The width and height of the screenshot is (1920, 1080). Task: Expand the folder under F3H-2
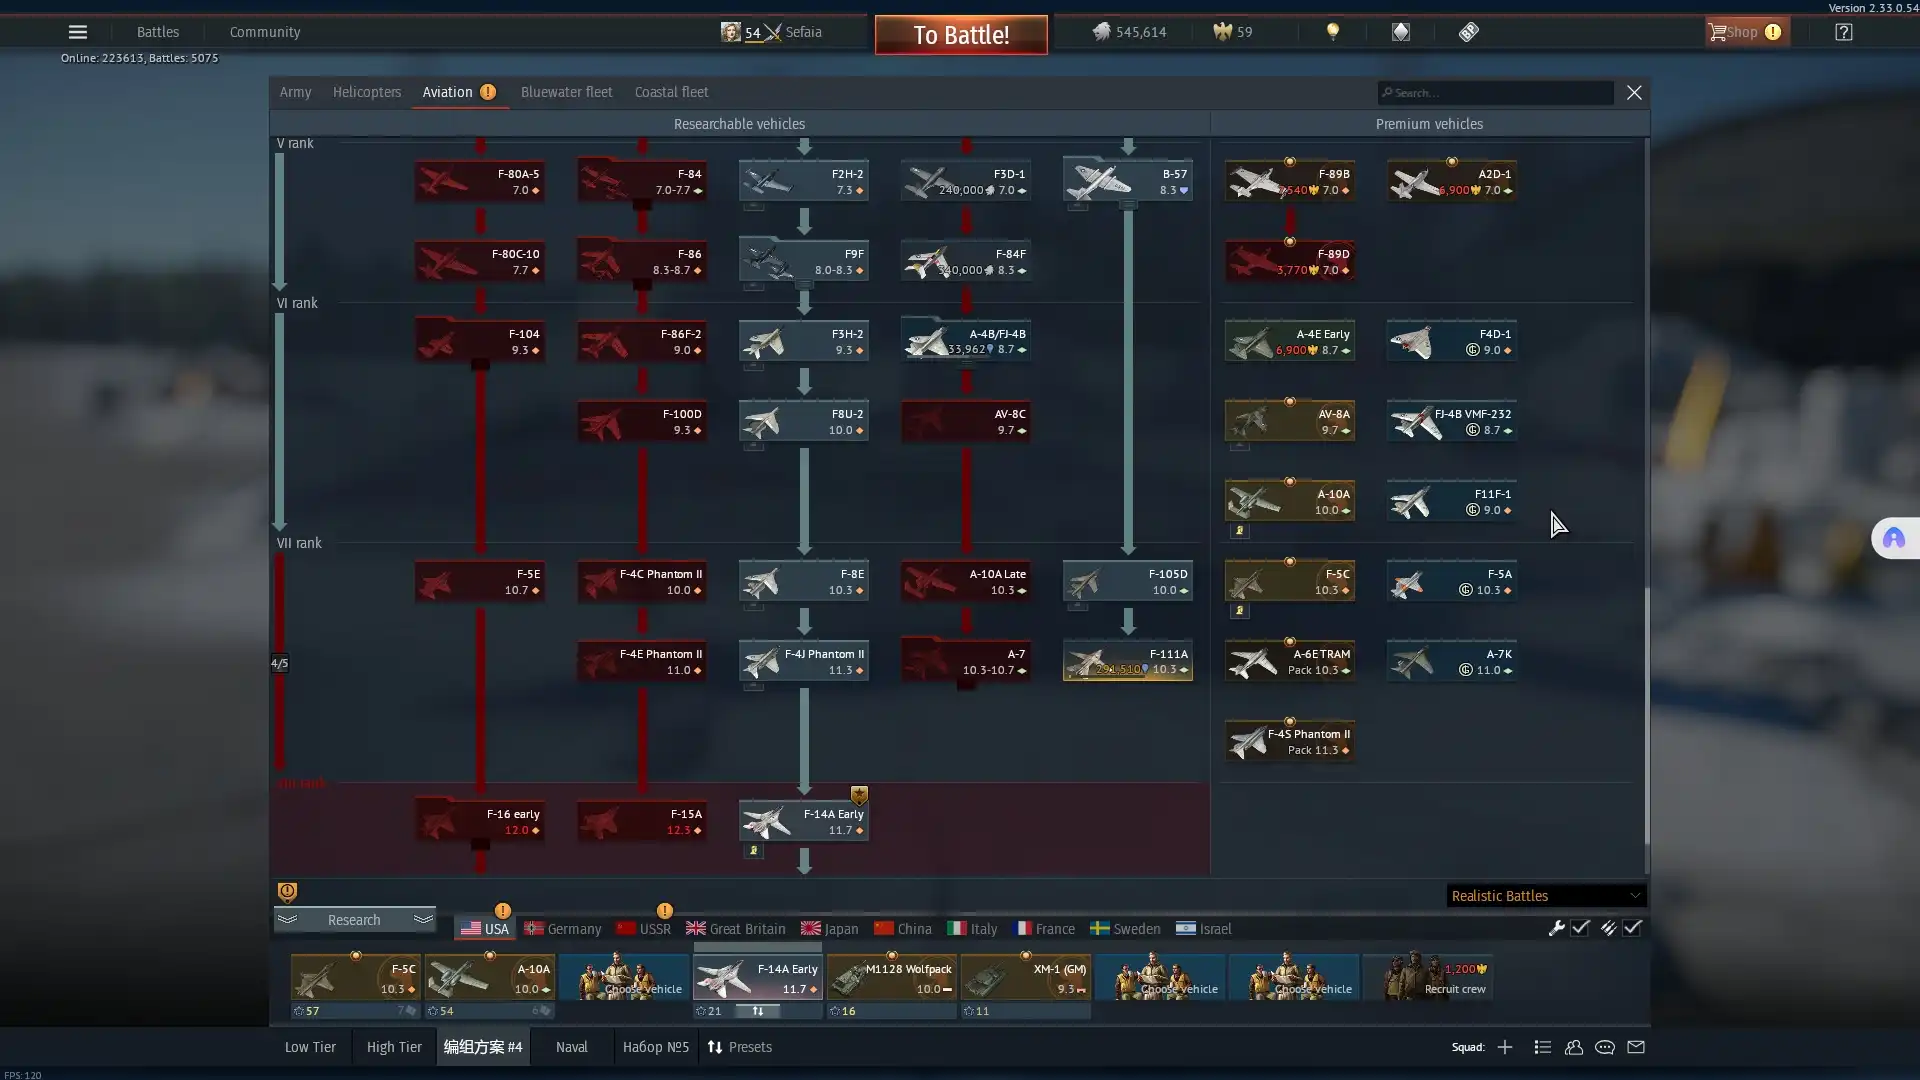pyautogui.click(x=754, y=367)
